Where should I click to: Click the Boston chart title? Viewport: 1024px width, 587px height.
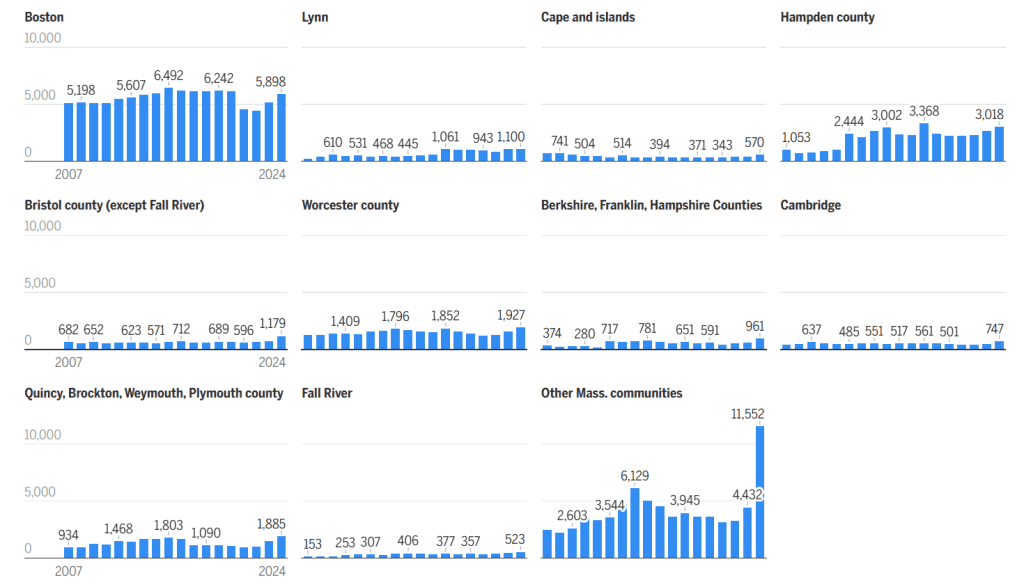tap(45, 17)
